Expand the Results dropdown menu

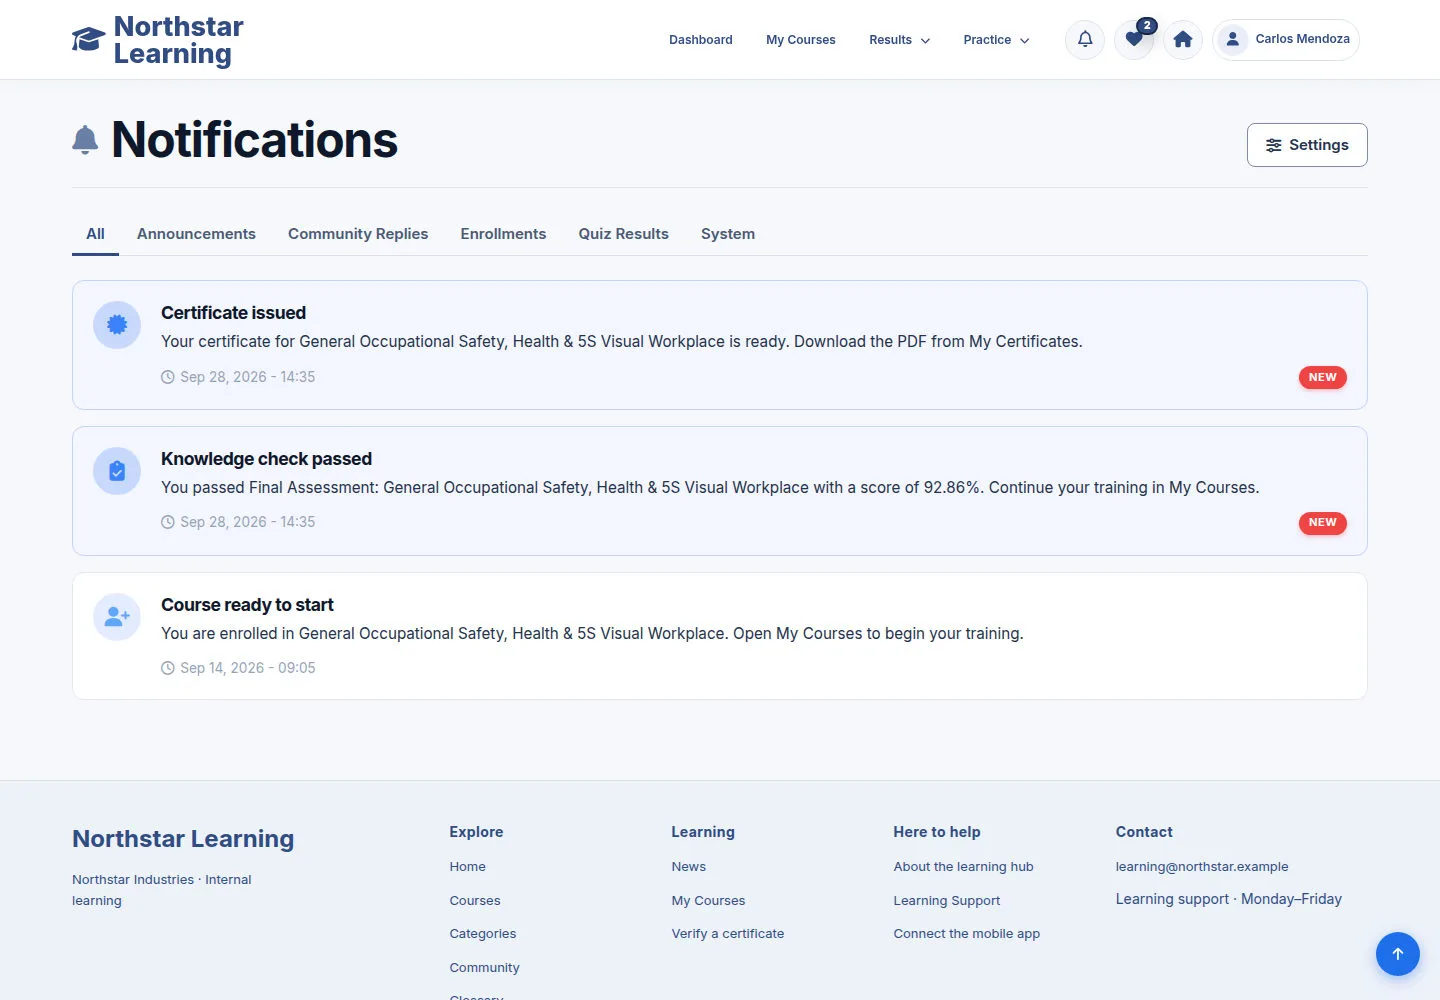(899, 40)
